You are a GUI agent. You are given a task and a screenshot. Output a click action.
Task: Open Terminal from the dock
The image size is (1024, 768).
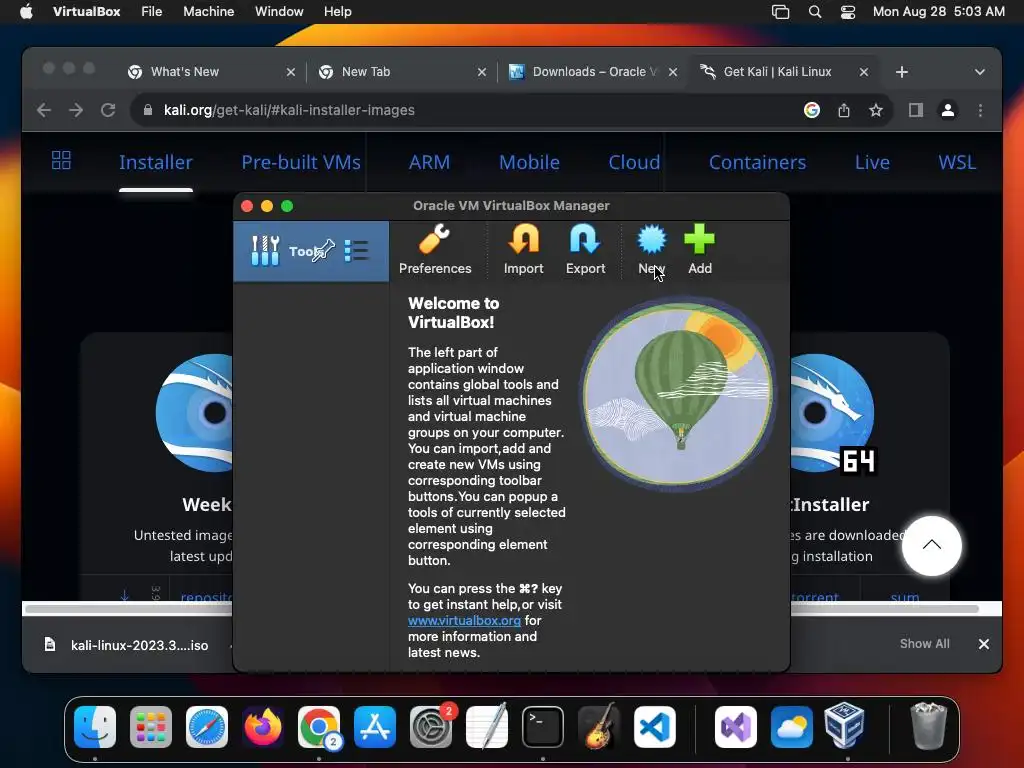pyautogui.click(x=543, y=727)
